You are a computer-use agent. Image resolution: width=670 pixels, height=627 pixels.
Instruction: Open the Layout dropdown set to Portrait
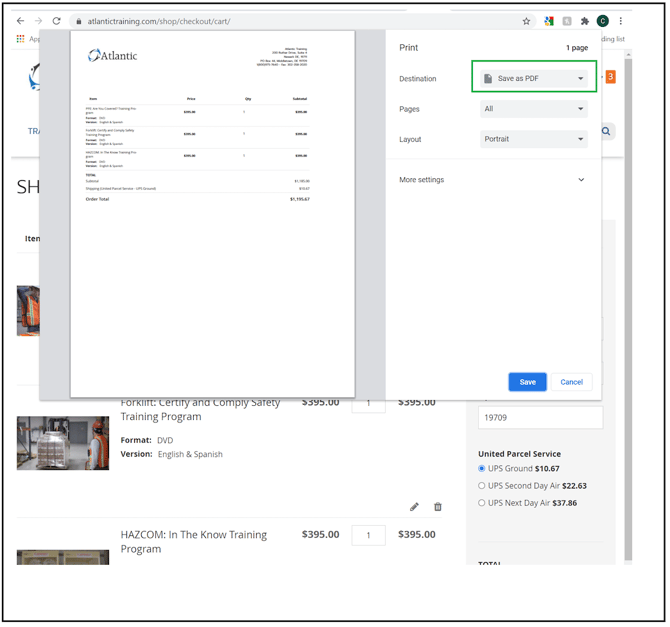coord(533,140)
